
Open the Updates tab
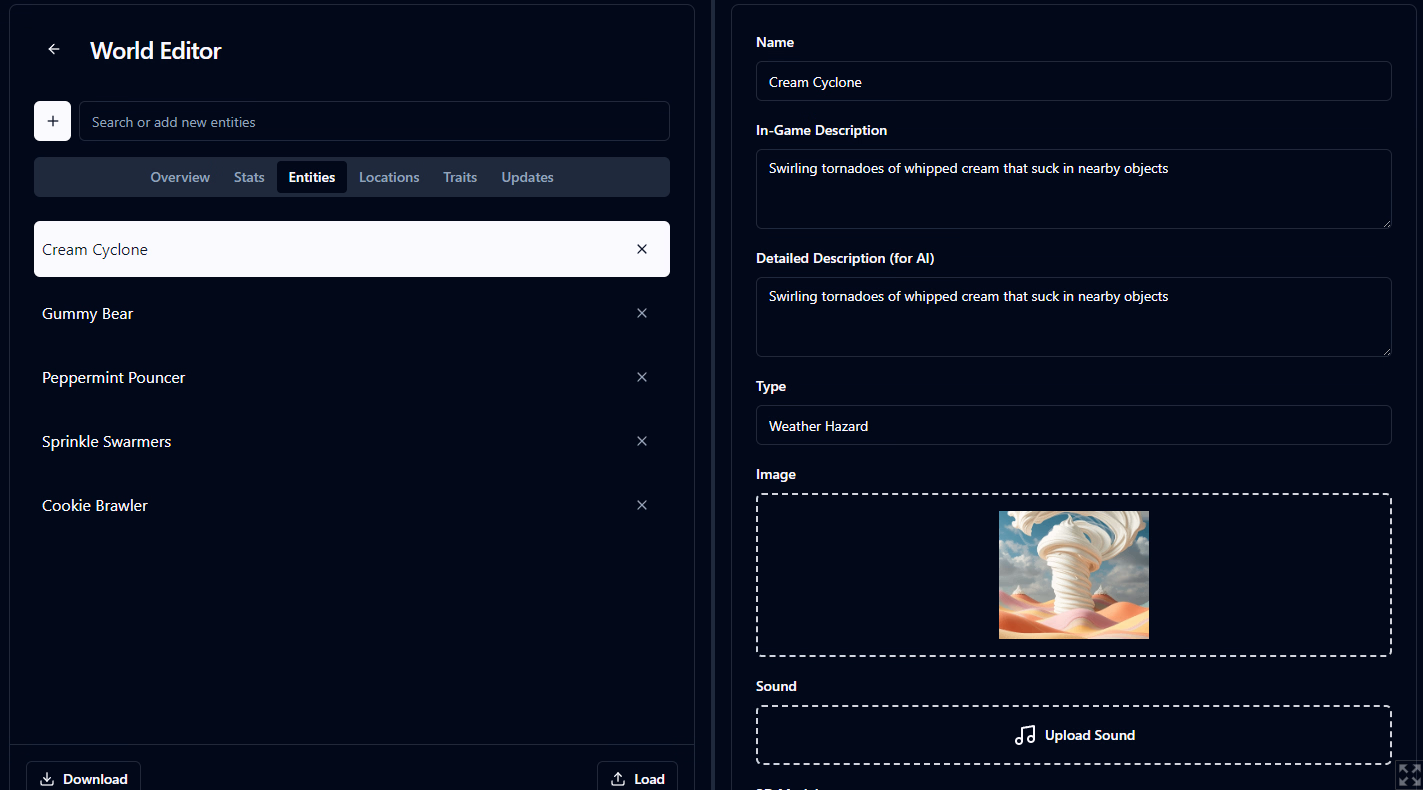point(527,177)
